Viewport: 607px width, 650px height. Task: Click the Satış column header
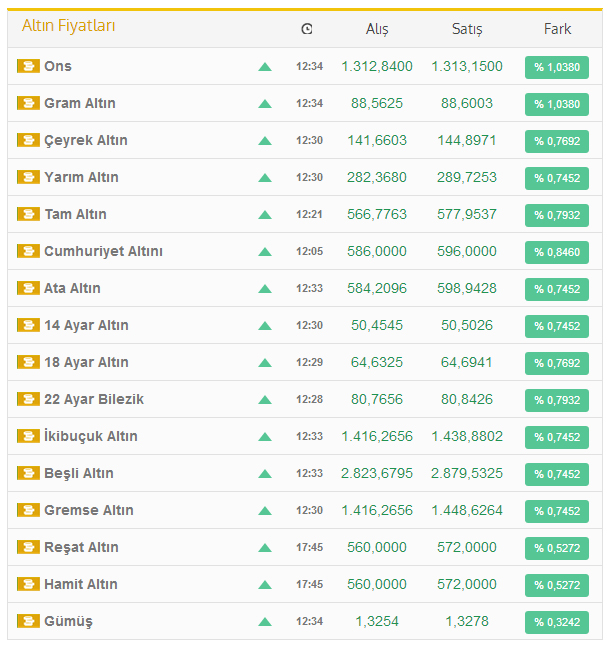(467, 29)
